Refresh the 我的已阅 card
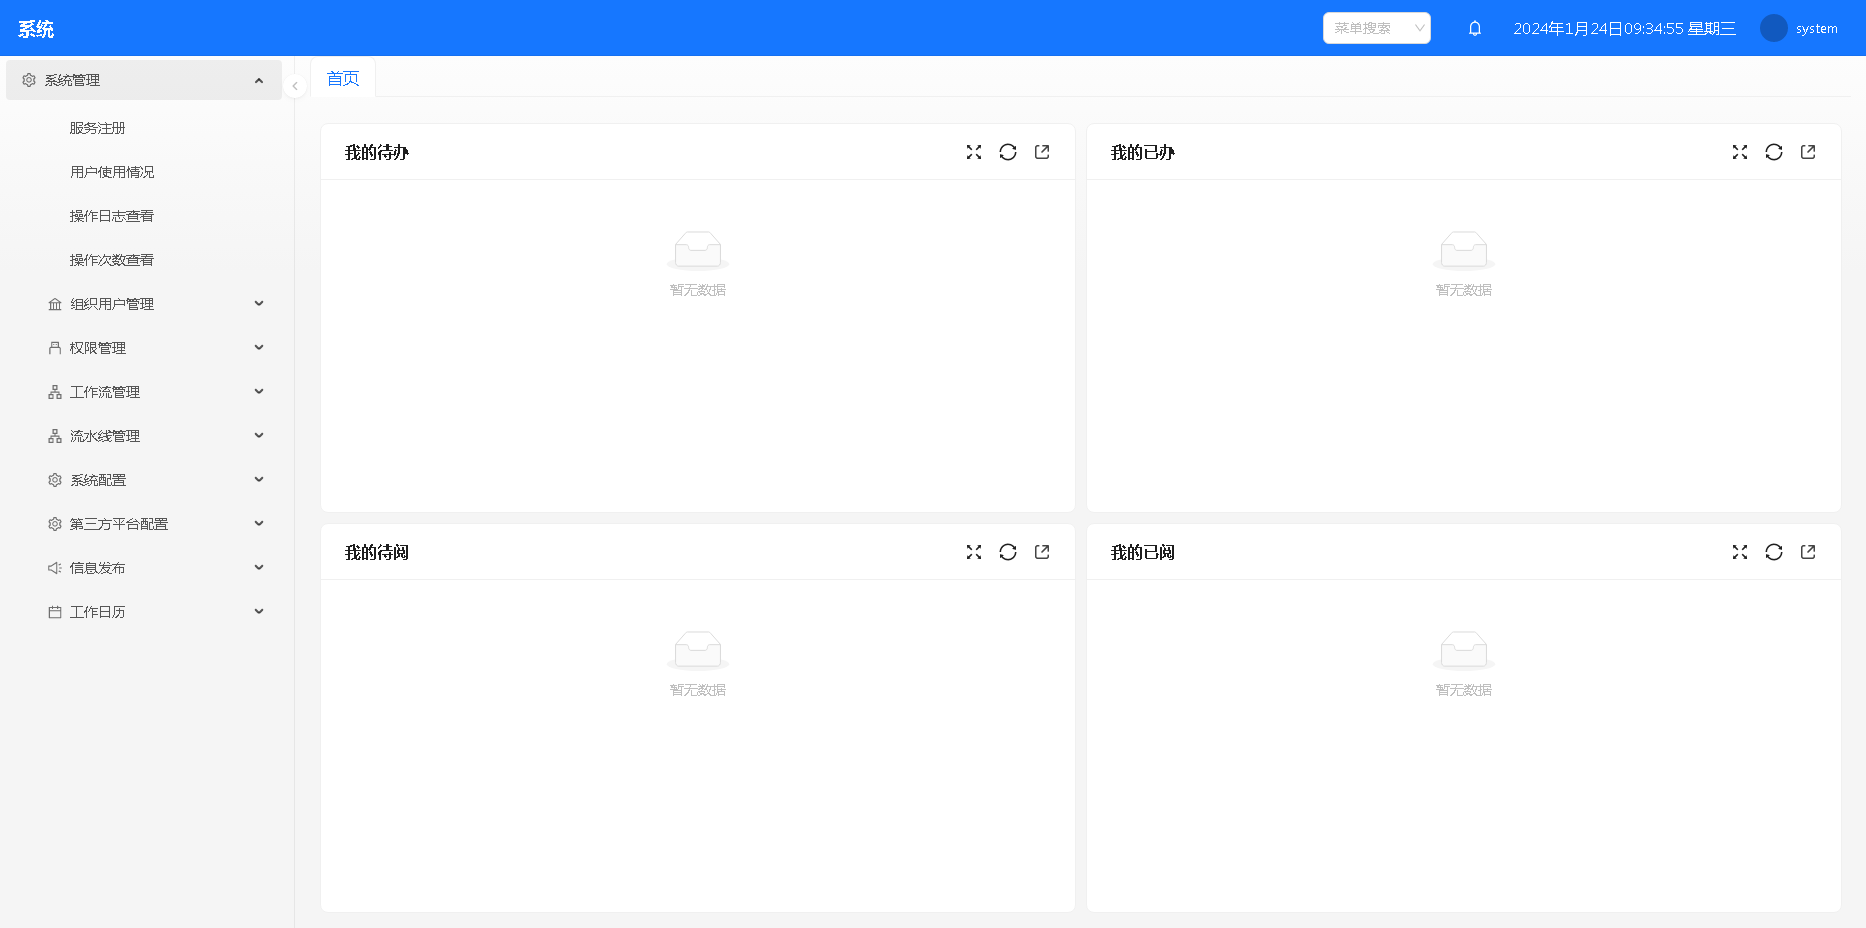 pos(1774,552)
